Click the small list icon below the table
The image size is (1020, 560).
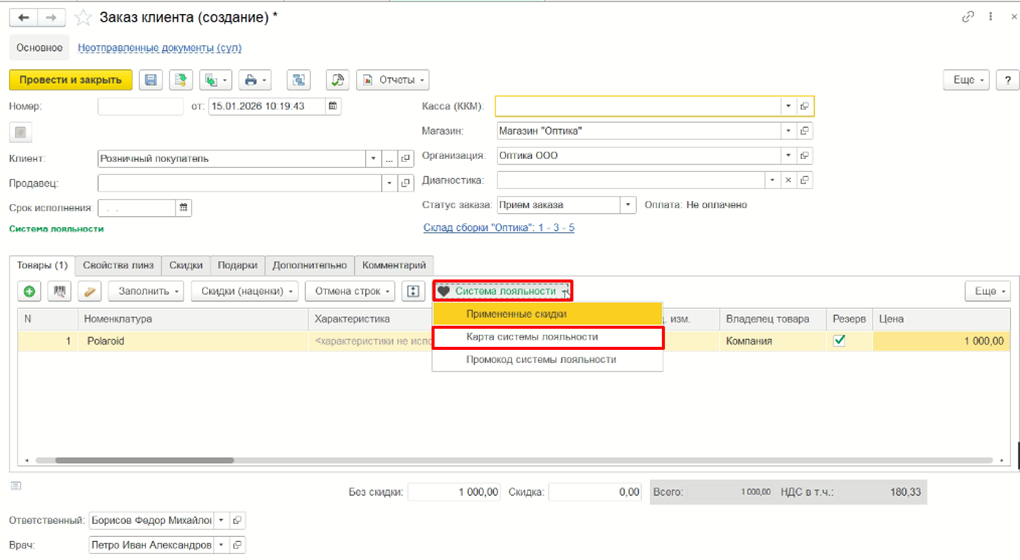coord(16,485)
